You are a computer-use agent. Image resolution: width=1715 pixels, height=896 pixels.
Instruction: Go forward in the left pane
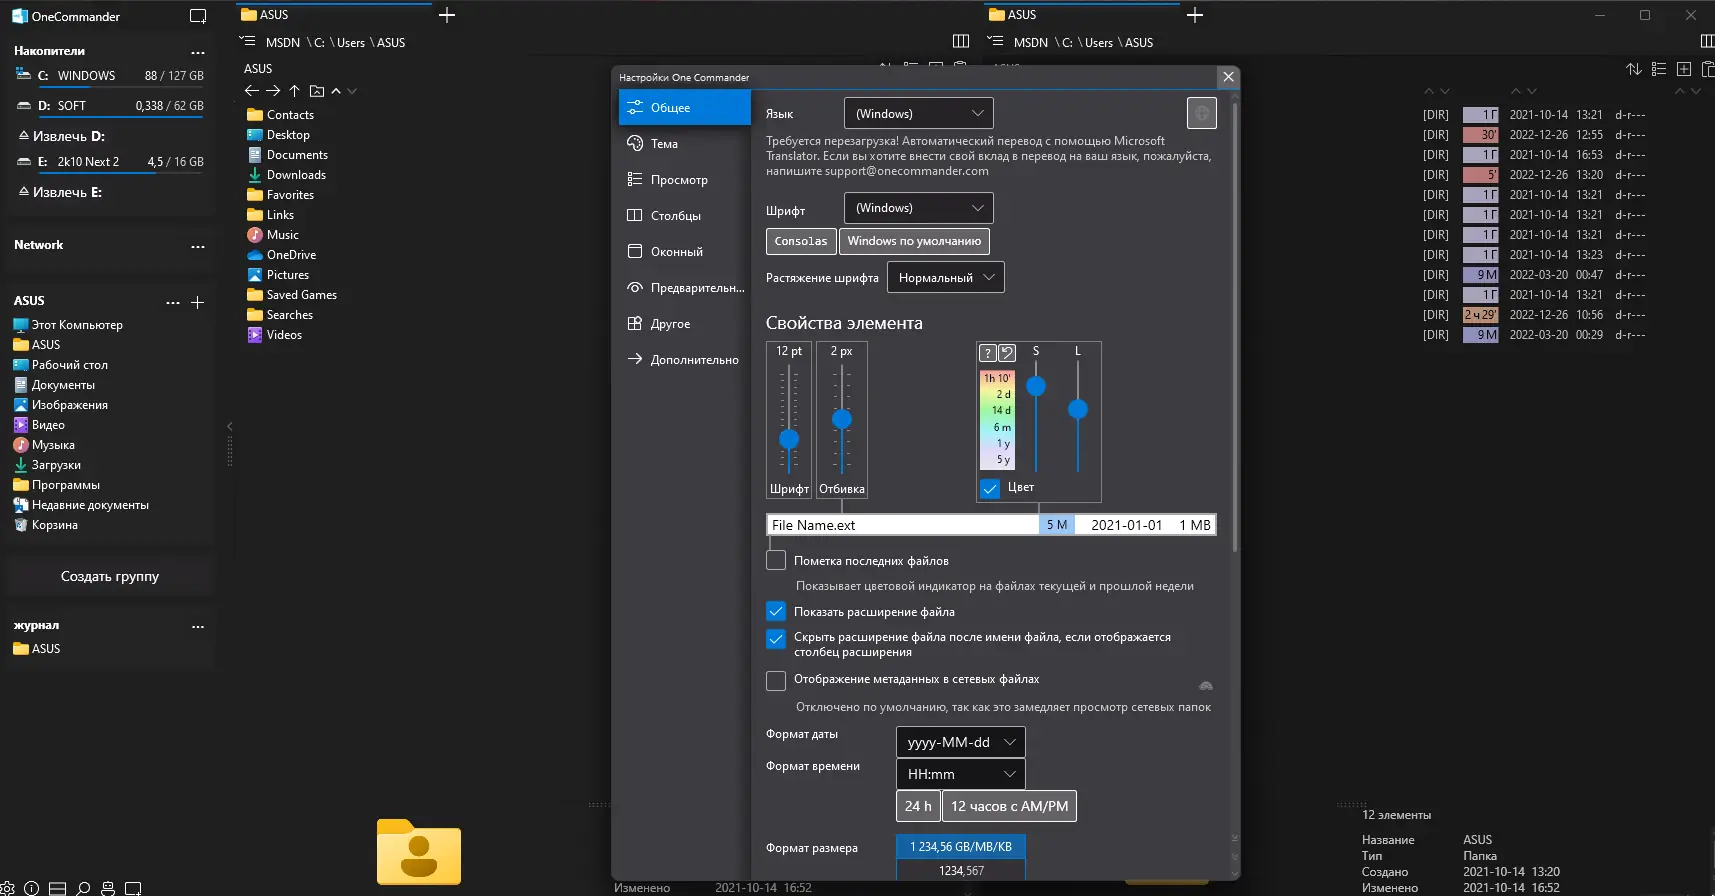coord(273,91)
